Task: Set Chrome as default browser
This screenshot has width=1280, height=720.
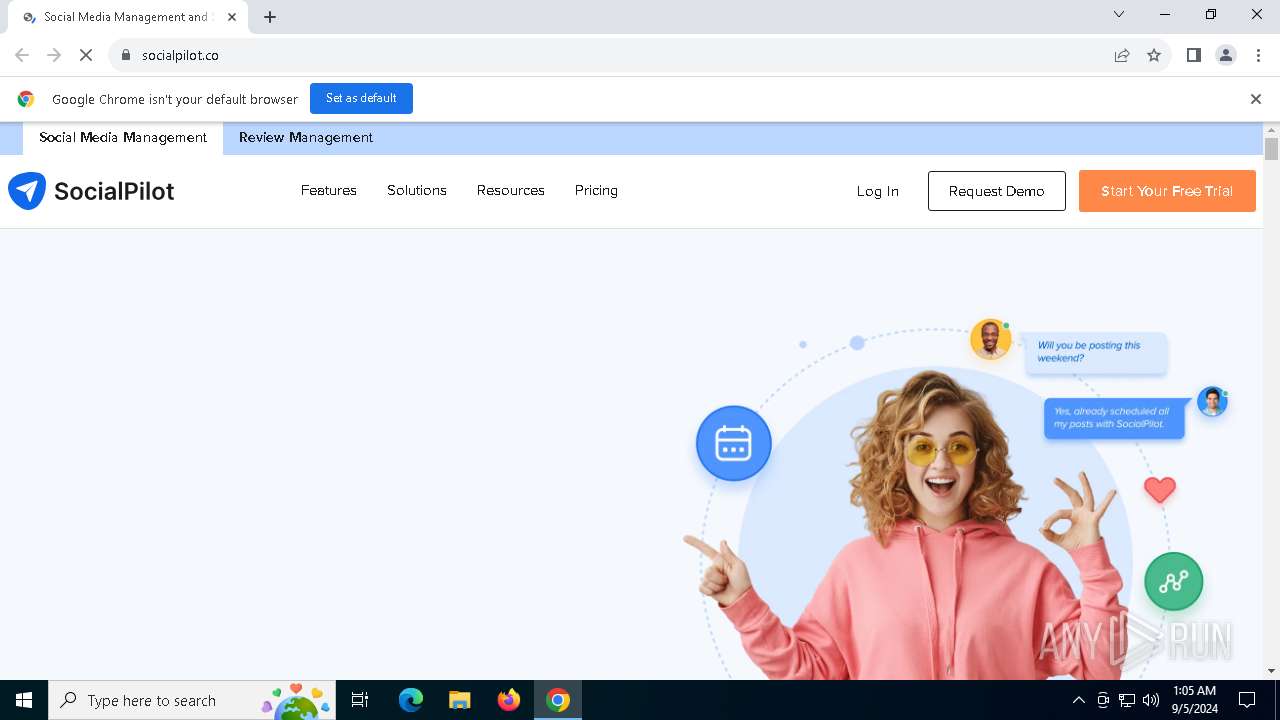Action: [x=361, y=98]
